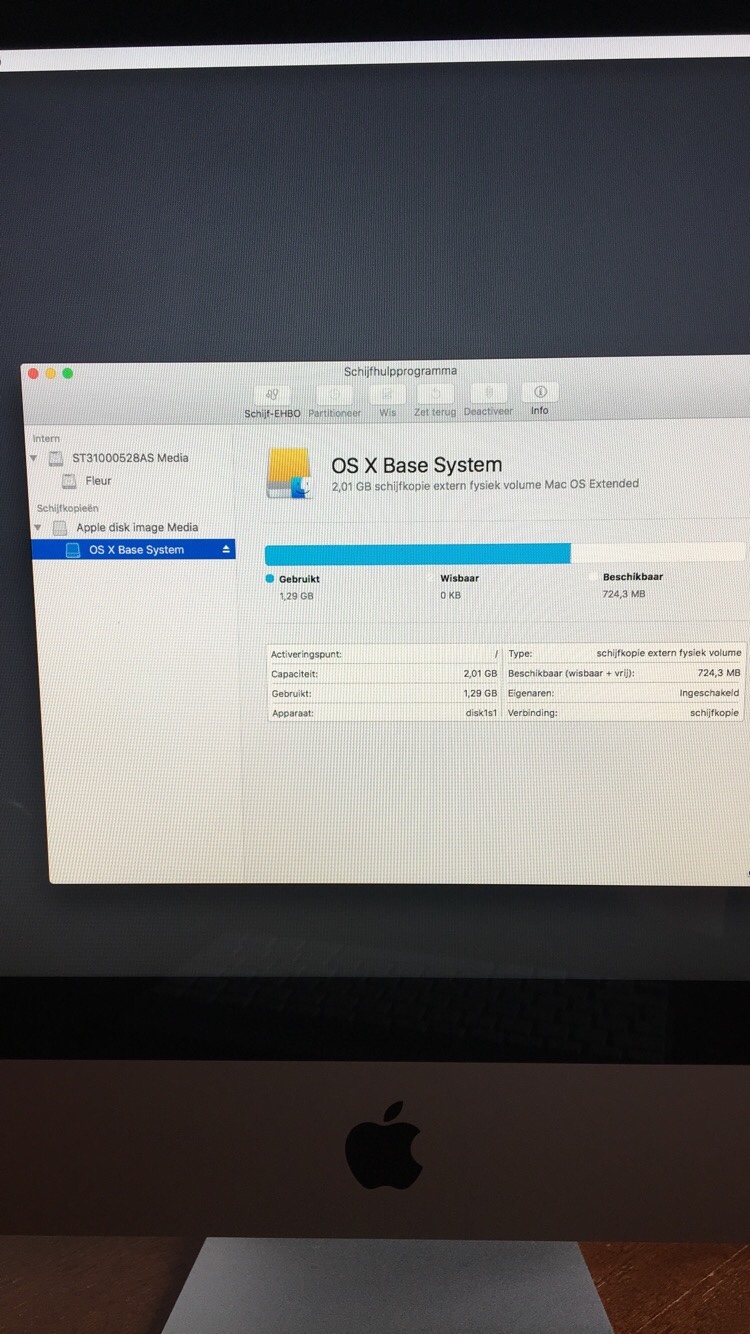Click the large OS X Base System drive icon

(290, 473)
